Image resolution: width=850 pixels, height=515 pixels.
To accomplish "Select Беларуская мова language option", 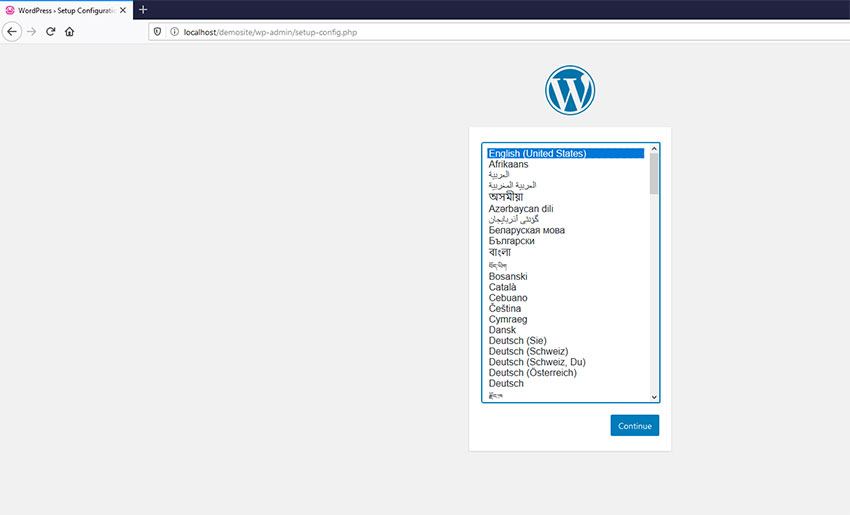I will coord(526,230).
